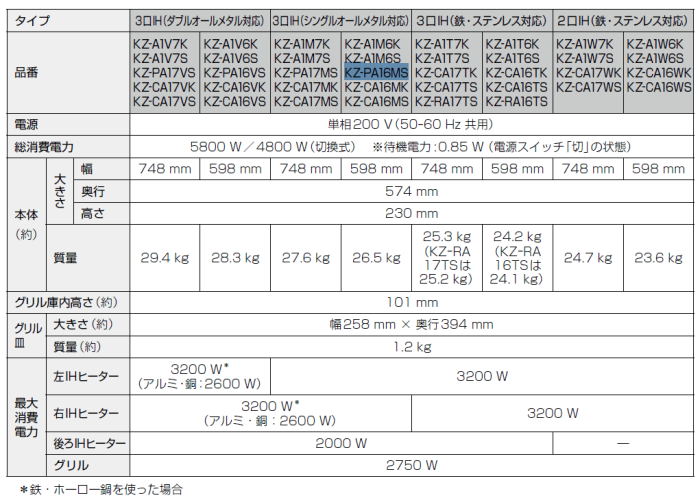Screen dimensions: 700x500
Task: Click the 230 mm height value
Action: point(412,213)
